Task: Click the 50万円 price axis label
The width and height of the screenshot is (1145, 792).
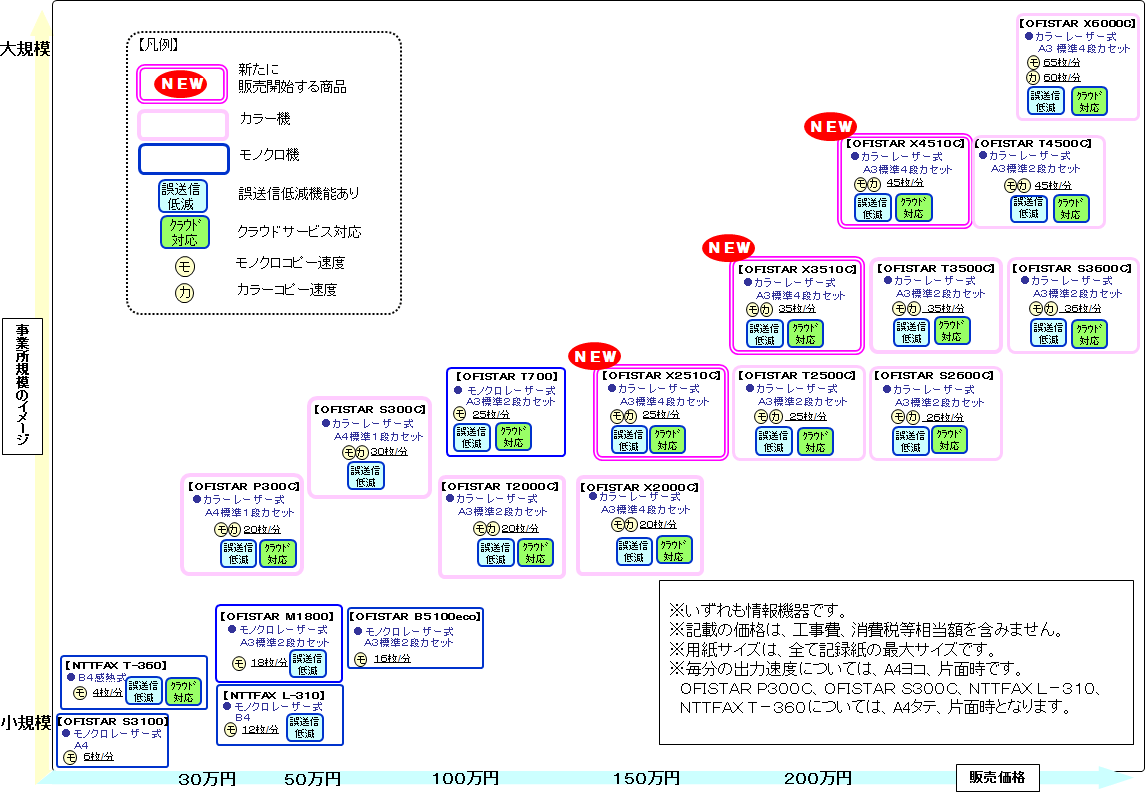Action: 313,780
